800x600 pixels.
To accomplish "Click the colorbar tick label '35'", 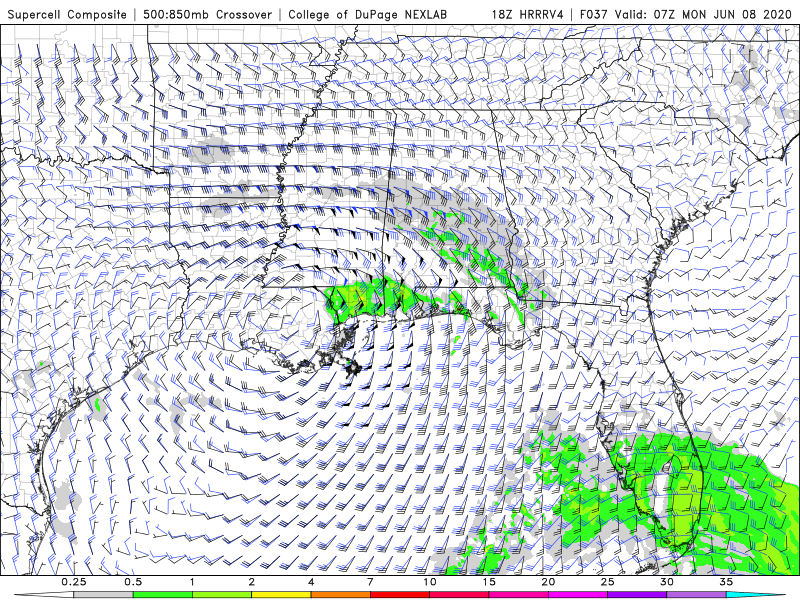I will click(x=726, y=582).
